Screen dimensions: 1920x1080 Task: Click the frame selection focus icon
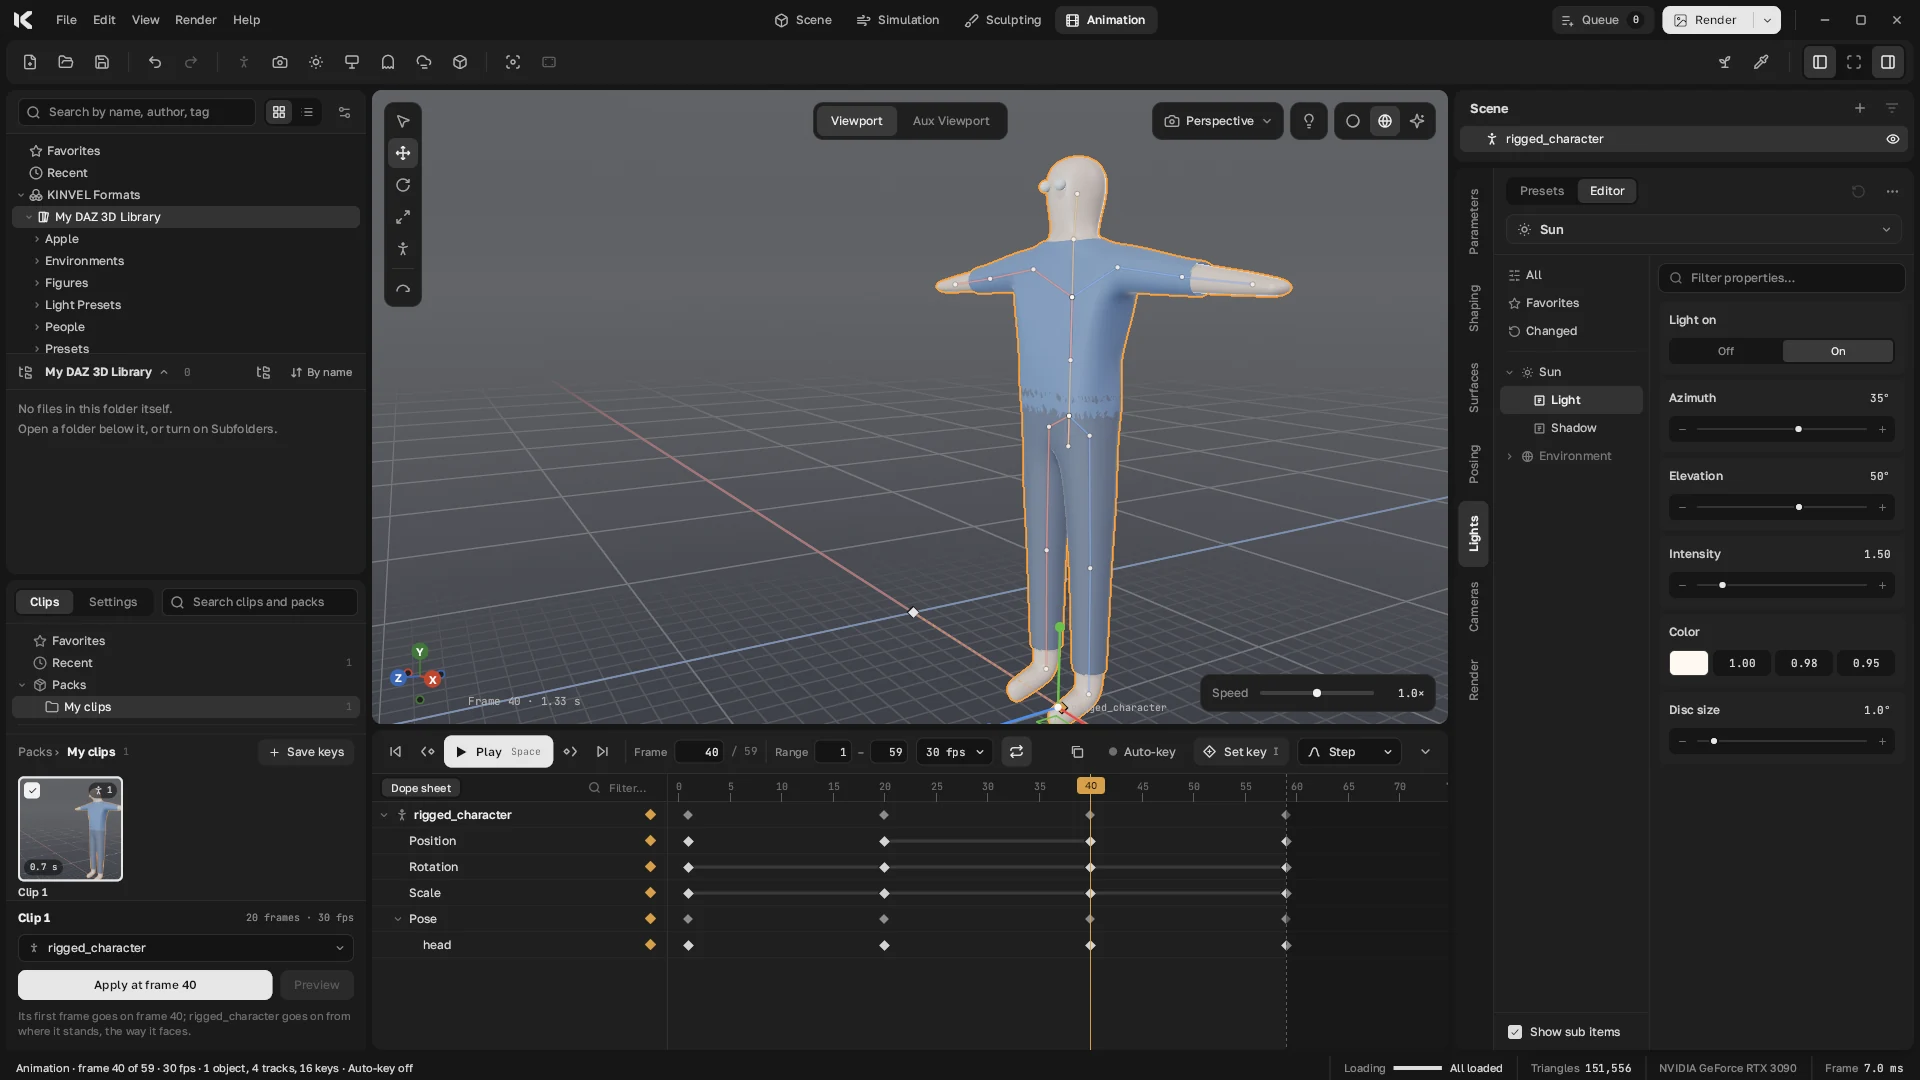pos(513,62)
